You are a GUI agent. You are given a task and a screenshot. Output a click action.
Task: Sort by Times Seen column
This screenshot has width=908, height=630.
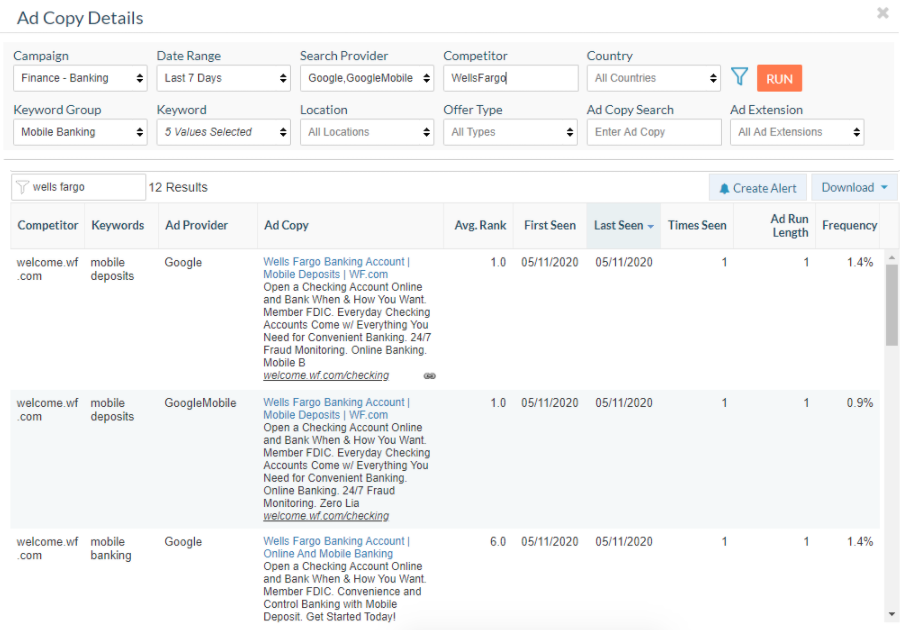[x=697, y=225]
